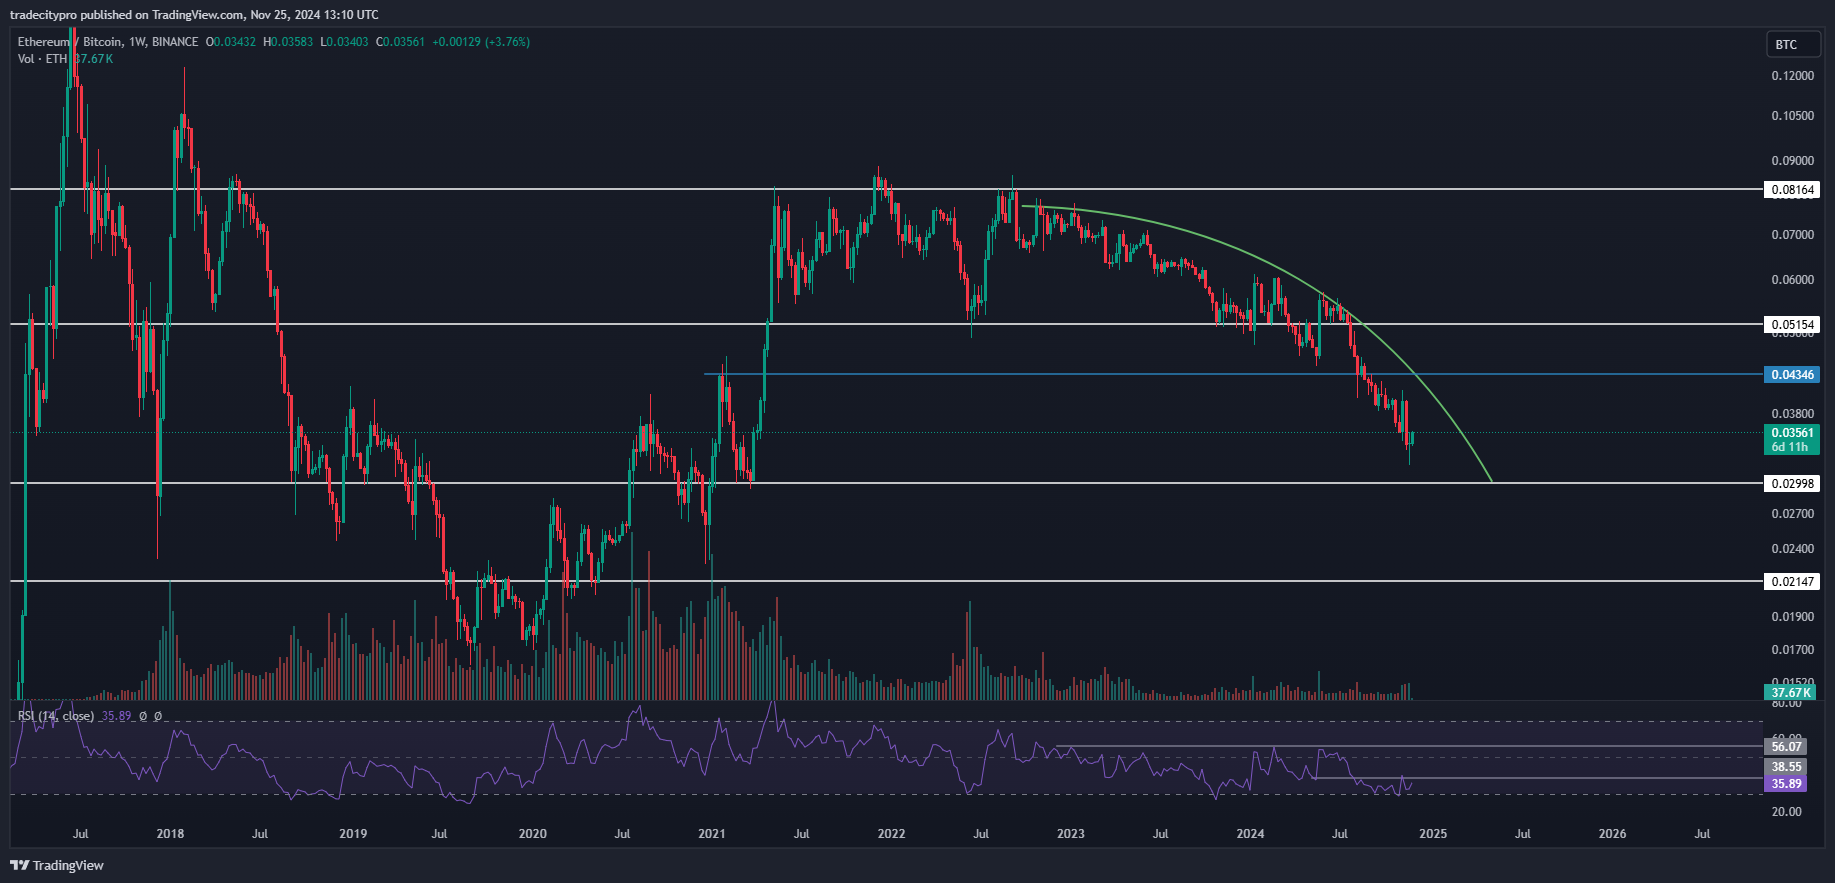Click the 2020 label on the time axis
This screenshot has width=1835, height=883.
coord(533,833)
